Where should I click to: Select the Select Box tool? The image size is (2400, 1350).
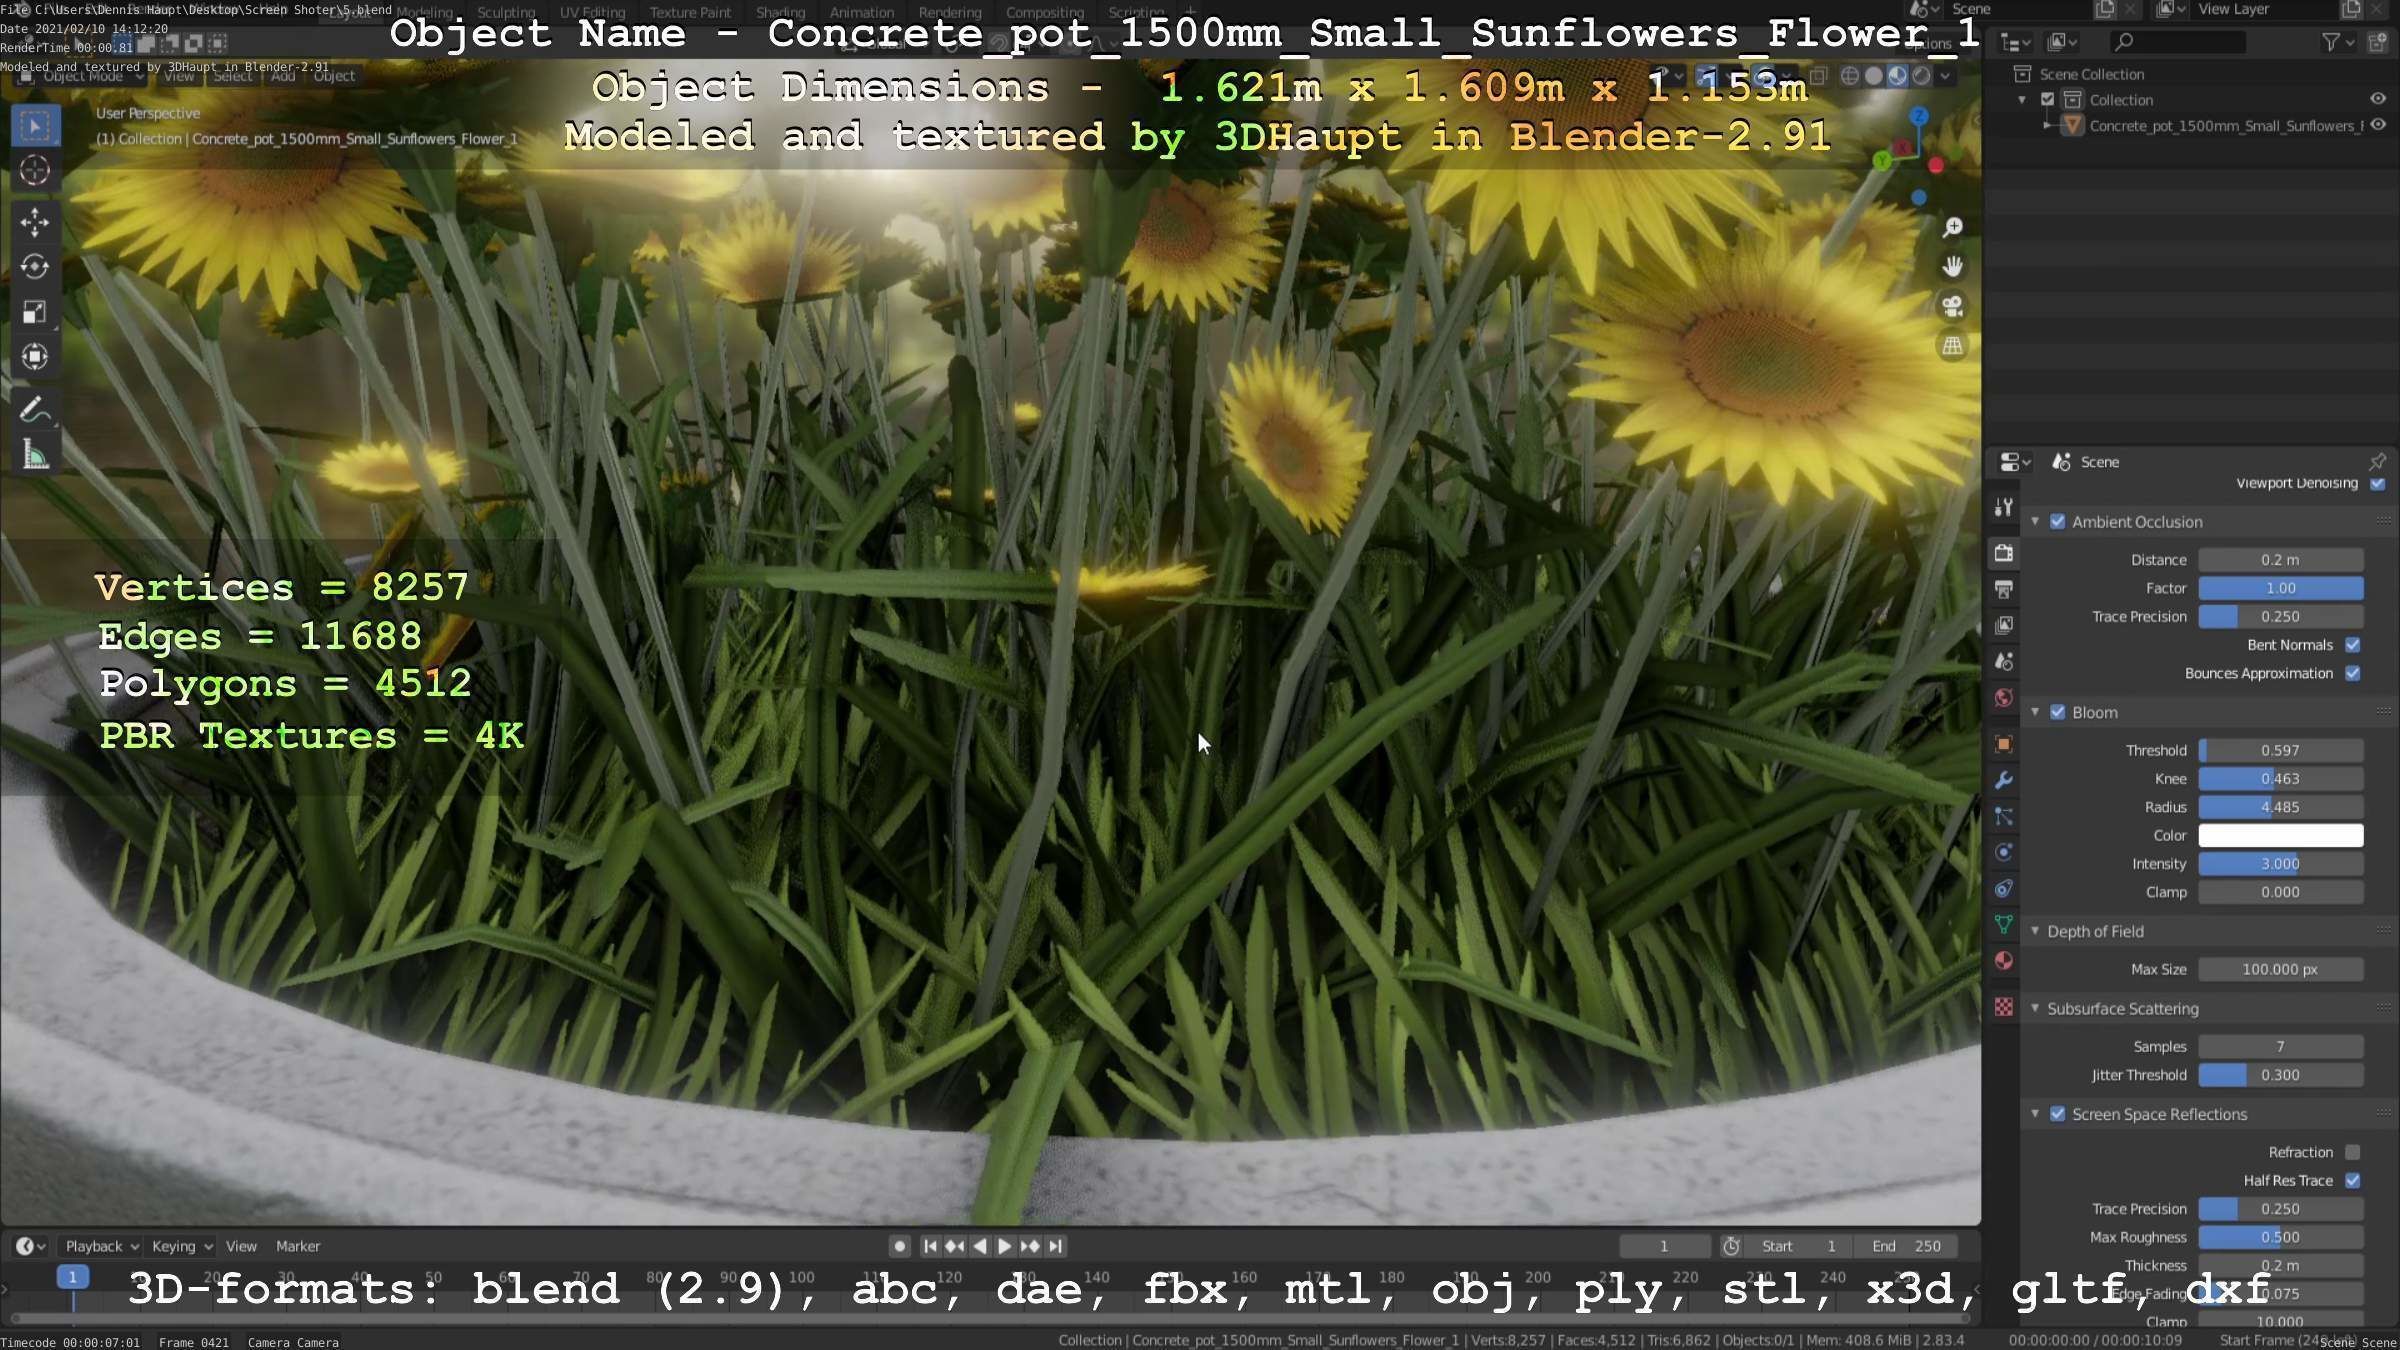point(35,126)
